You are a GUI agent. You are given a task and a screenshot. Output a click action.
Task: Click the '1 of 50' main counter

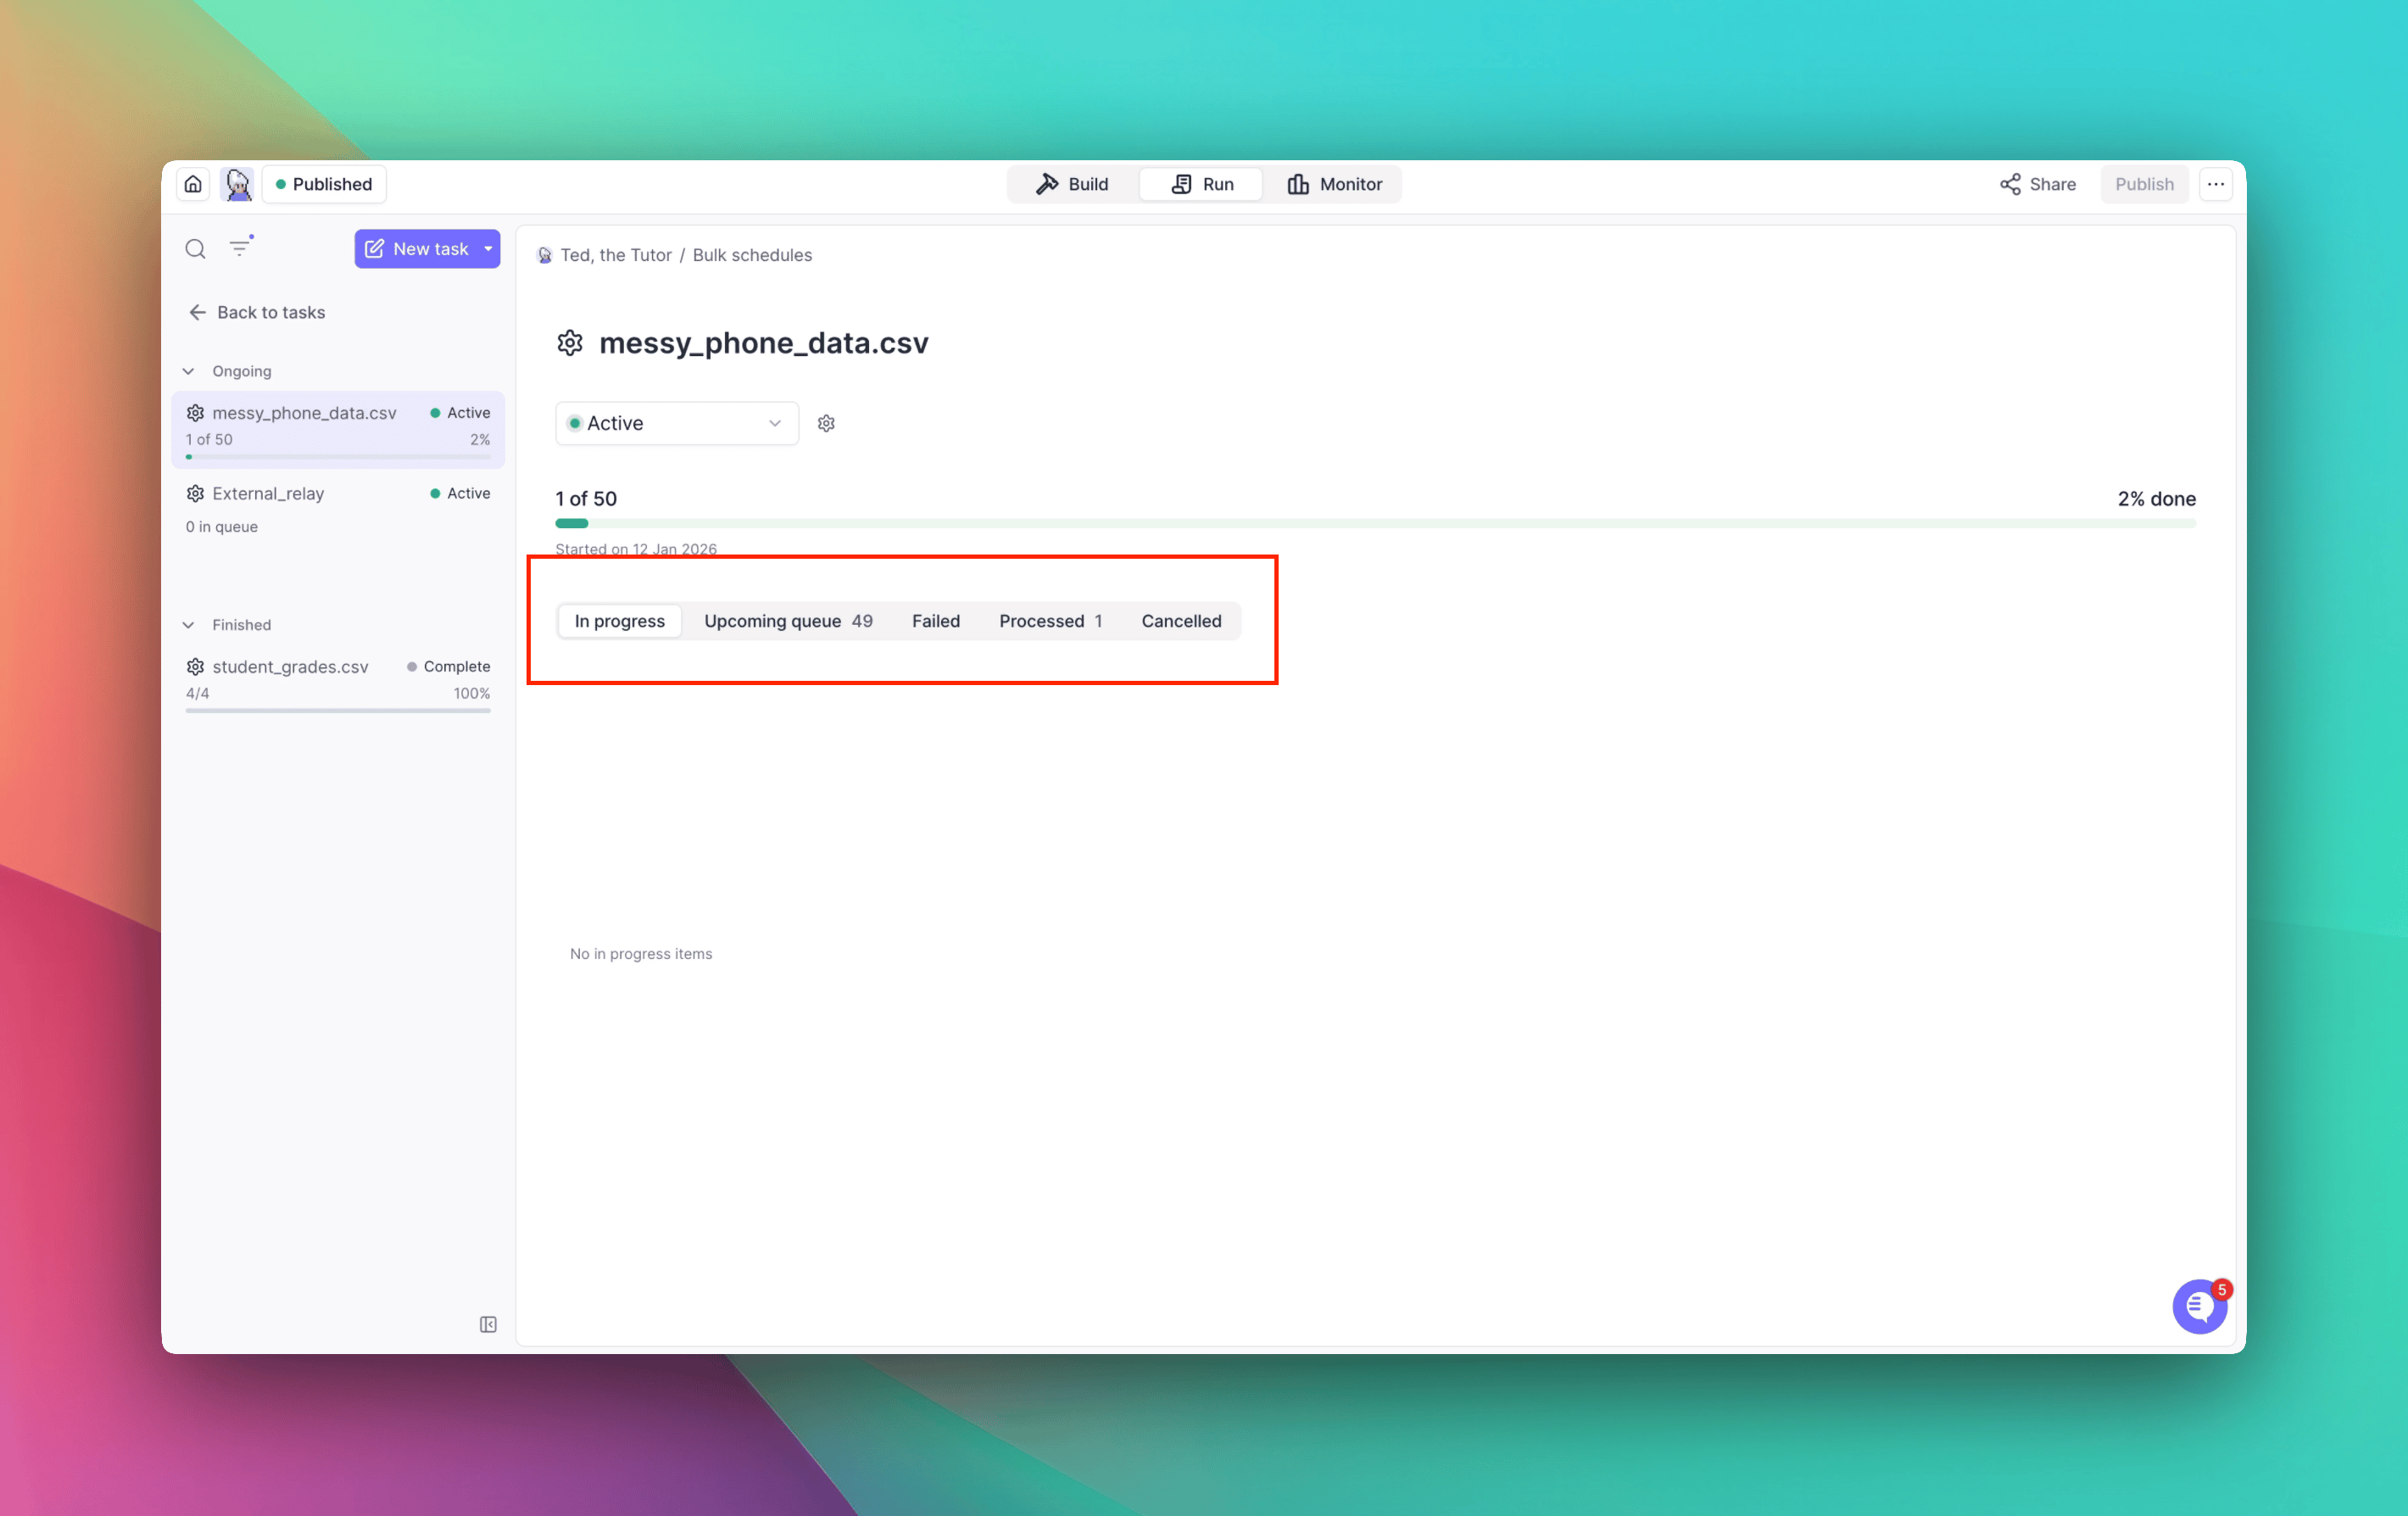point(586,499)
